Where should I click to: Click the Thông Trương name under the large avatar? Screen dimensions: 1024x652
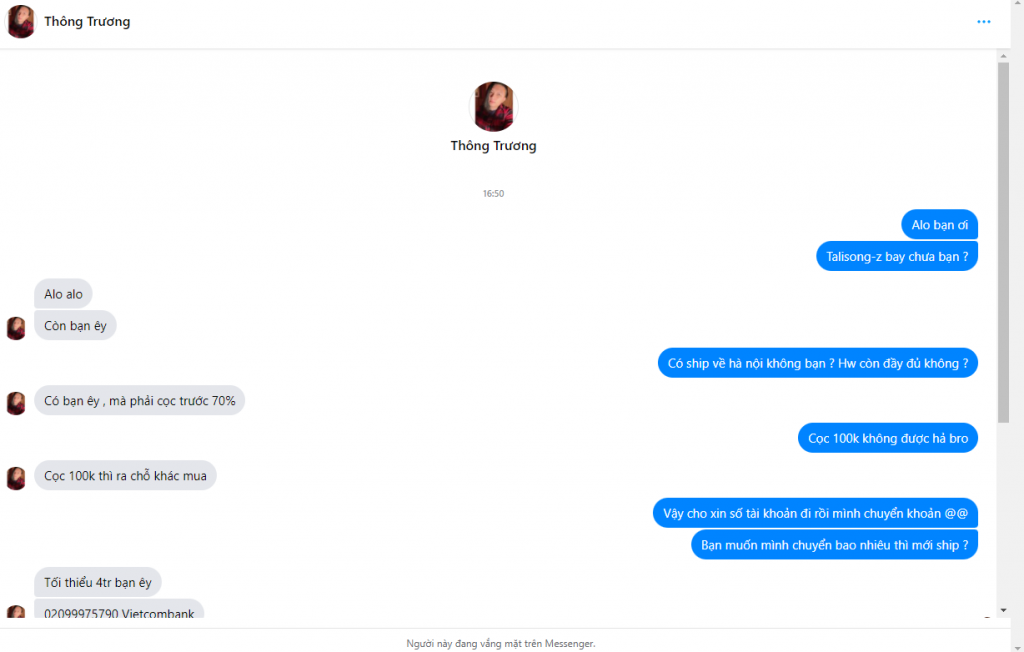494,146
